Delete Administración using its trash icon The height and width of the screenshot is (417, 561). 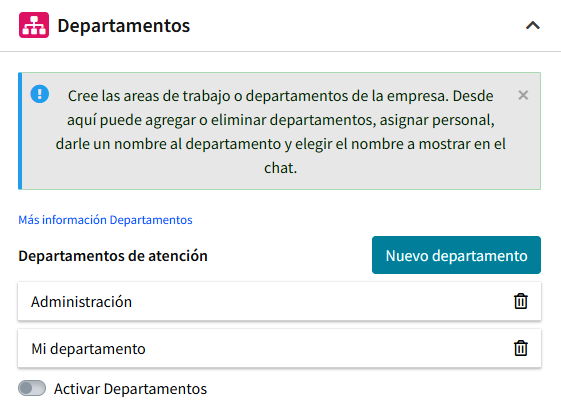click(x=521, y=301)
